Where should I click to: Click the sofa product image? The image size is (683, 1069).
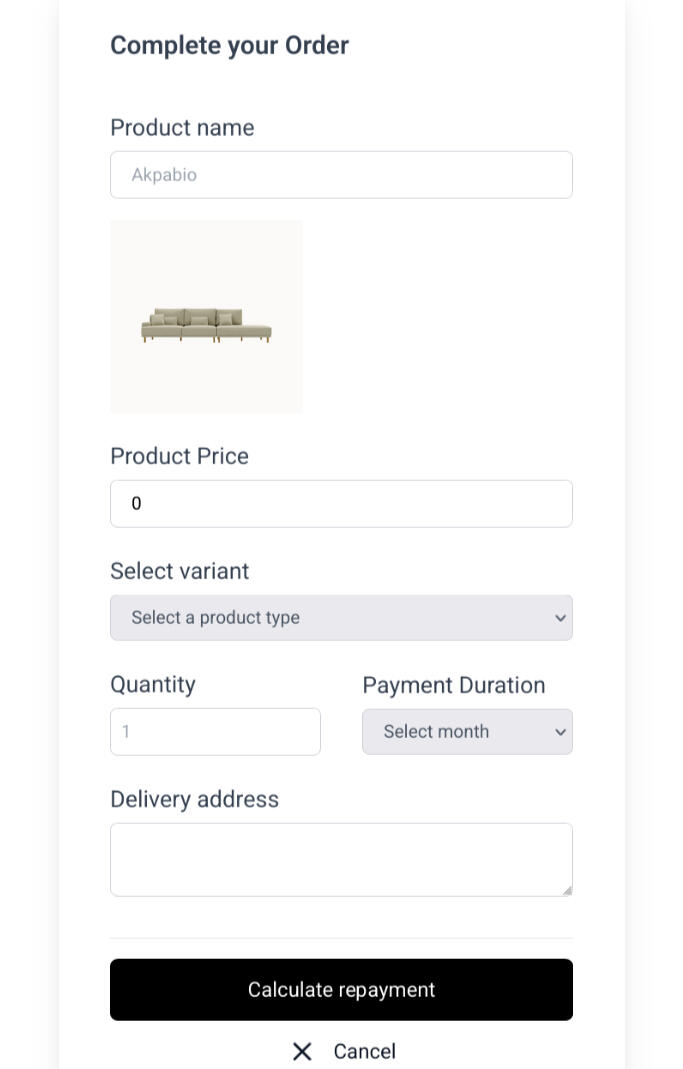click(206, 317)
